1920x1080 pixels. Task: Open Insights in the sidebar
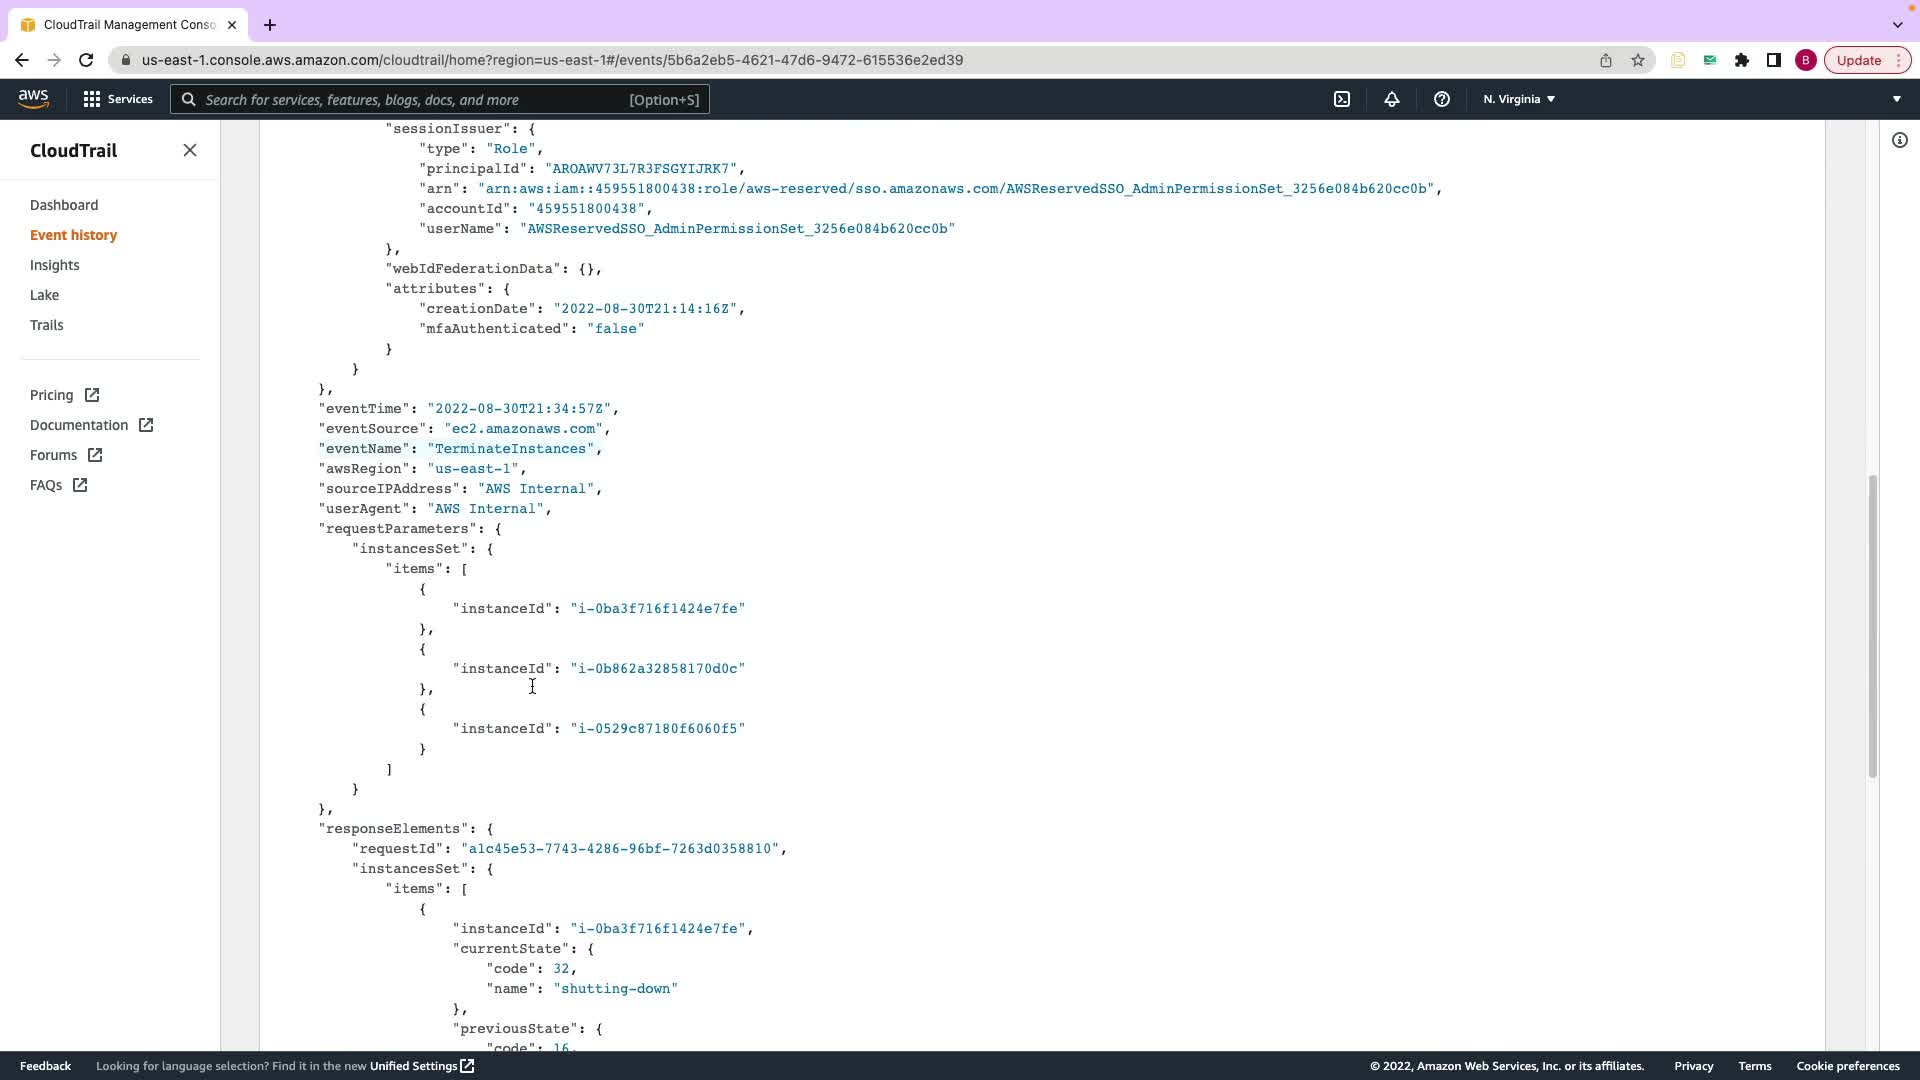pos(55,265)
